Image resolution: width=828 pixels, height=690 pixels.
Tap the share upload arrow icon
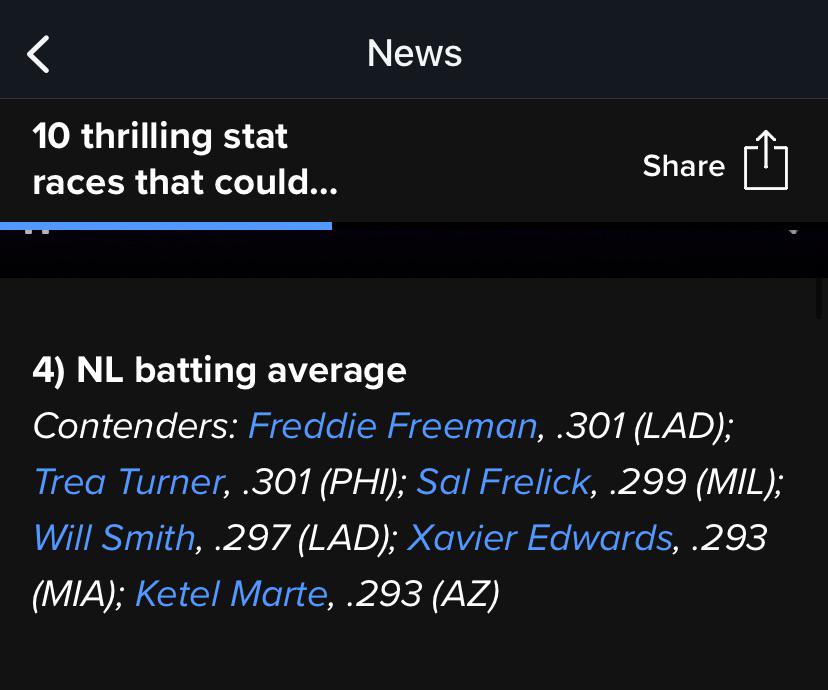[766, 160]
